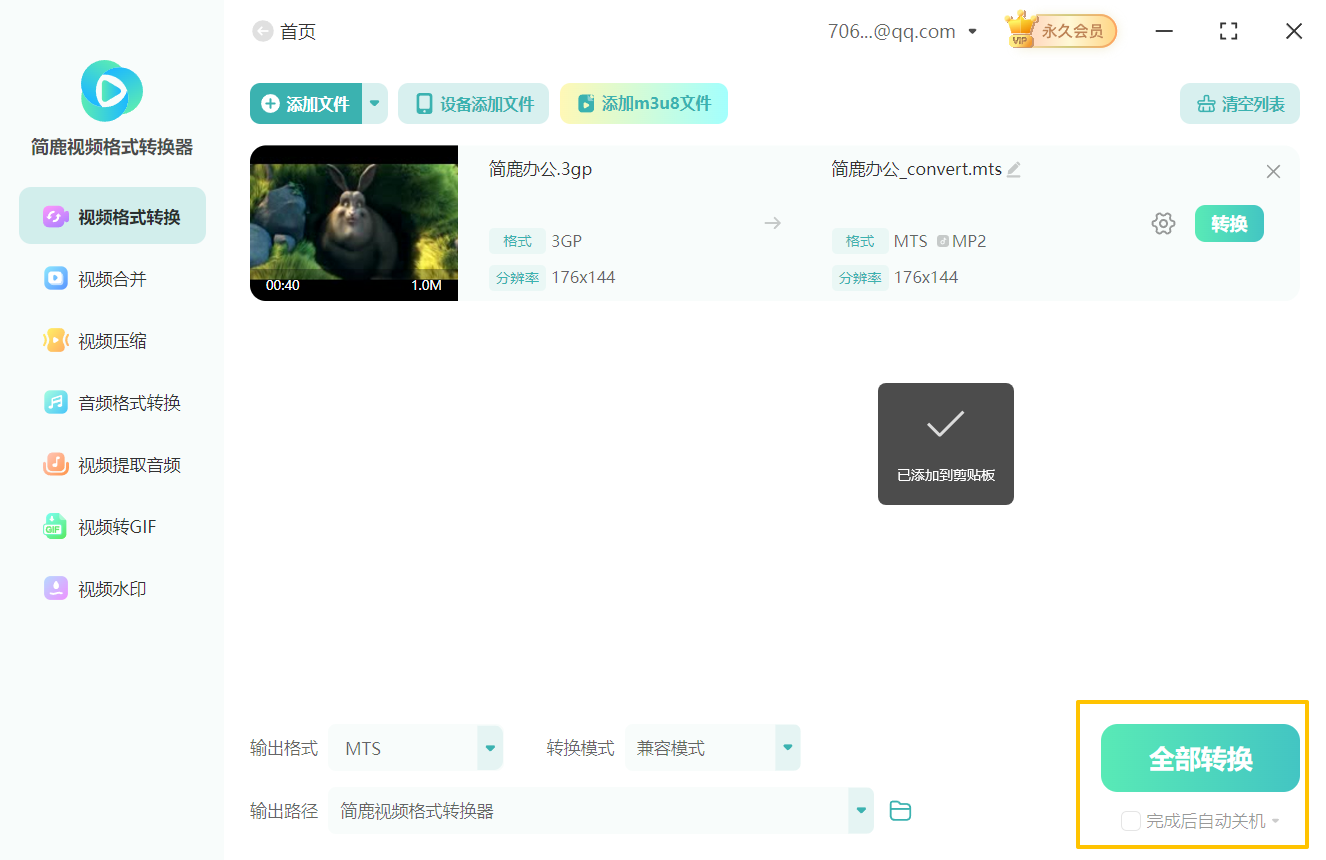Click the rename pencil next to 简鹿办公_convert.mts
Screen dimensions: 1326x860
[1013, 169]
